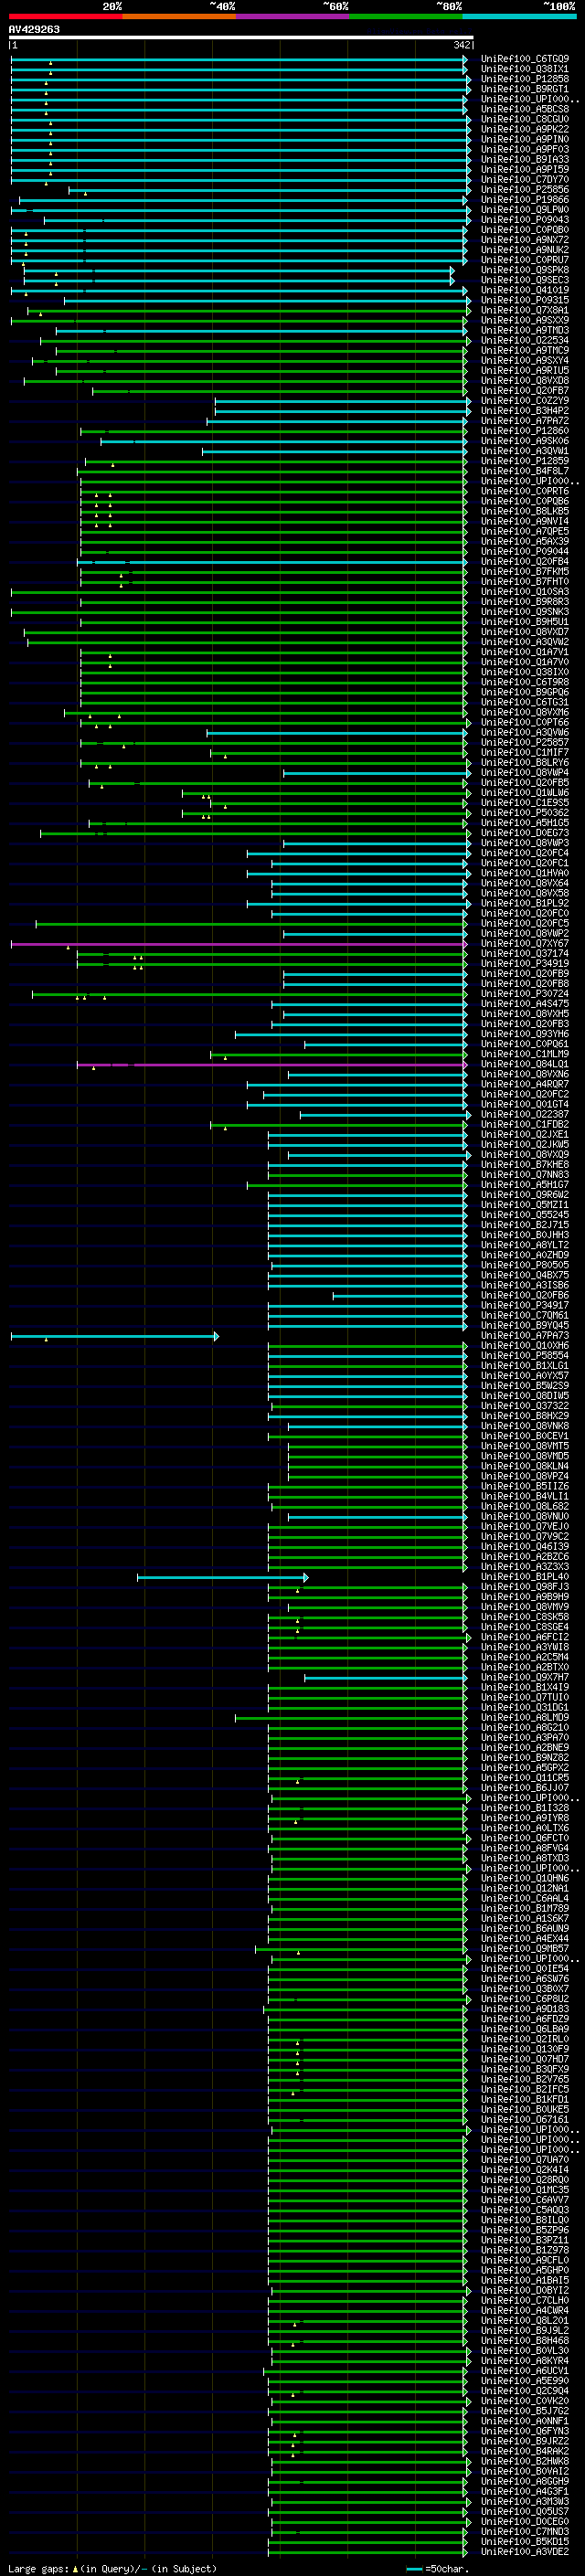
Task: Open hit UniRef100_Q37174
Action: click(x=525, y=954)
